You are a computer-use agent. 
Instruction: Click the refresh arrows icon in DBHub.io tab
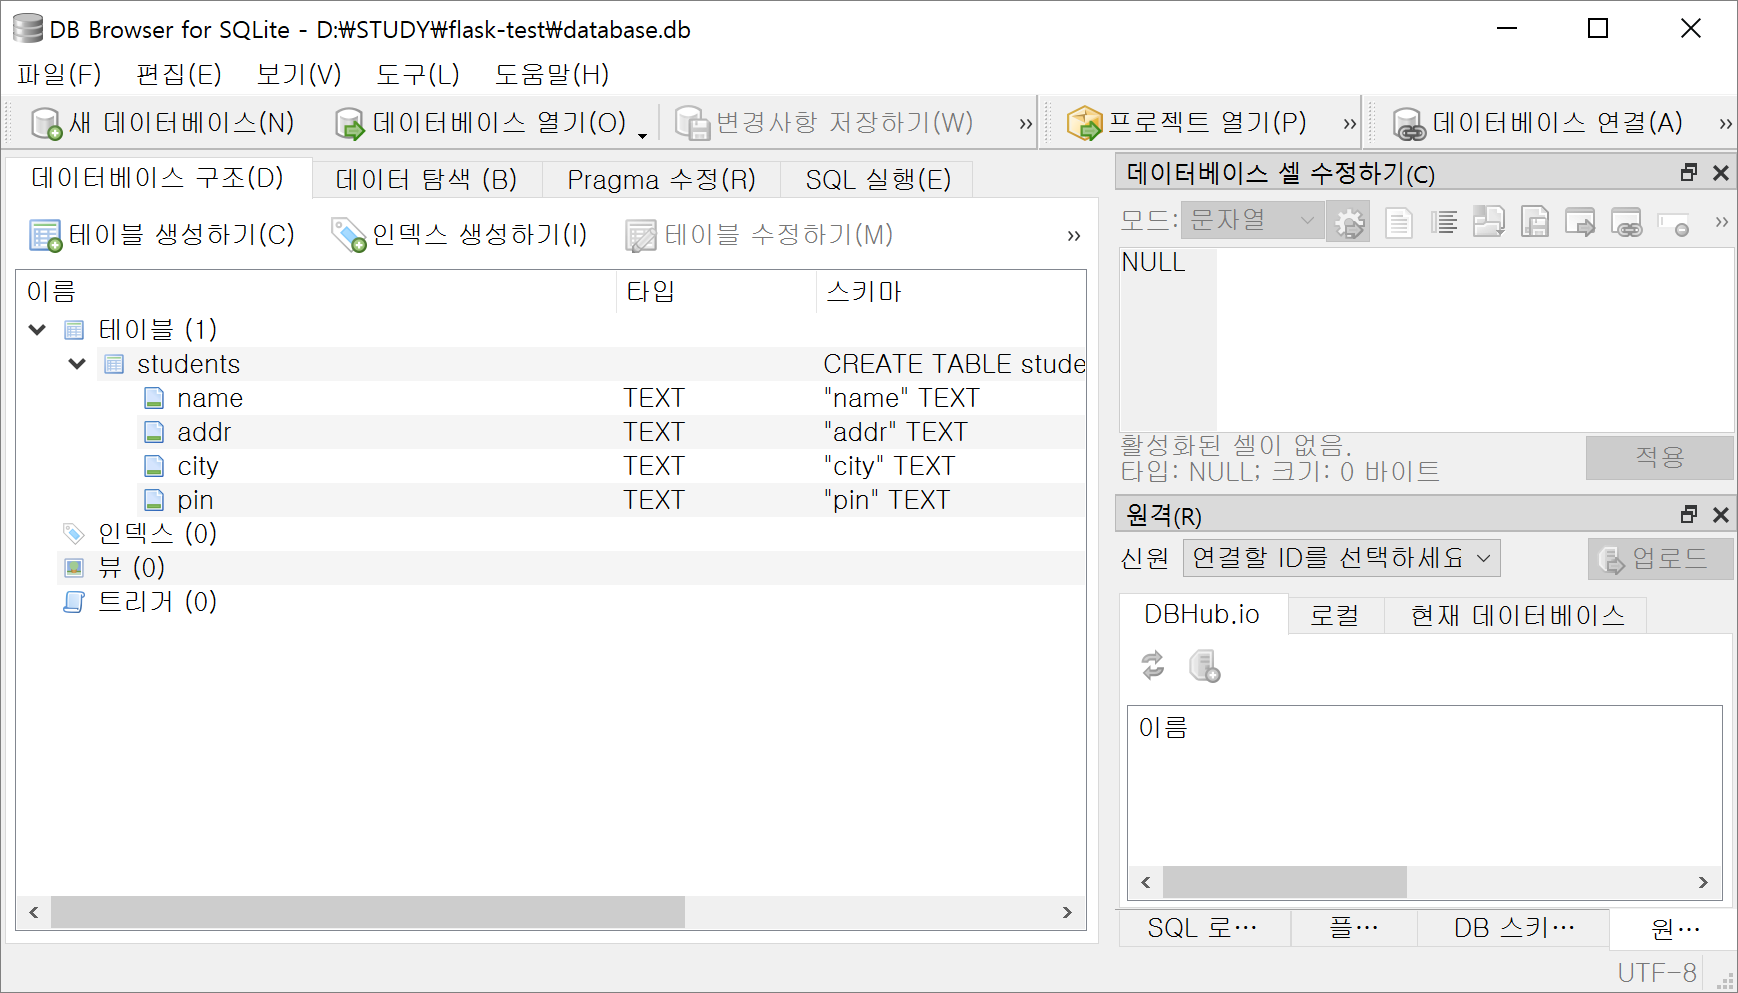pyautogui.click(x=1153, y=665)
